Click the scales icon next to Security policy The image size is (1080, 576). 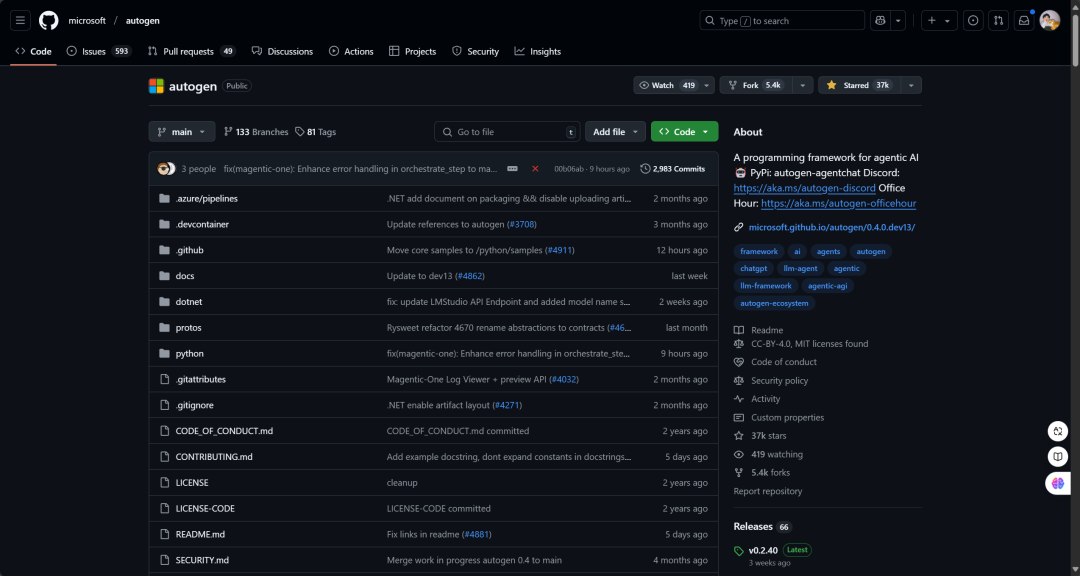pos(739,380)
